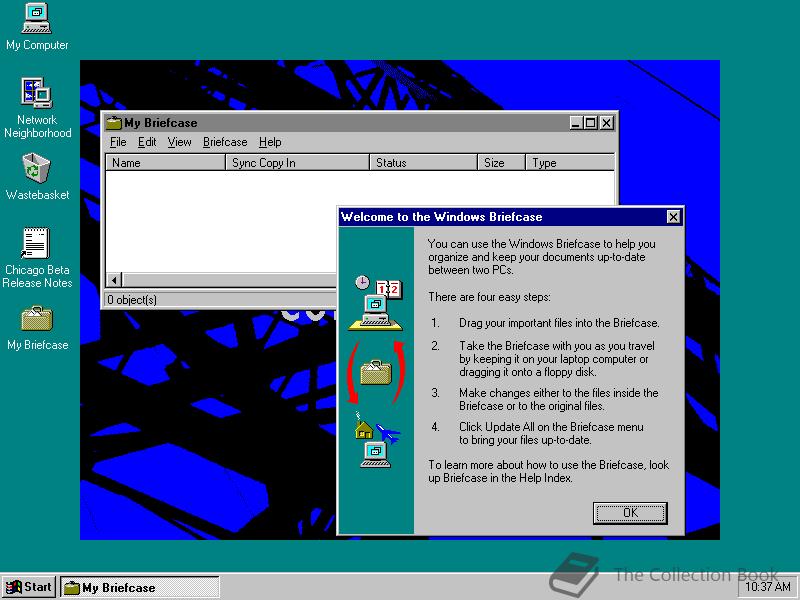Sort by Sync Copy In column header
800x600 pixels.
pyautogui.click(x=297, y=163)
